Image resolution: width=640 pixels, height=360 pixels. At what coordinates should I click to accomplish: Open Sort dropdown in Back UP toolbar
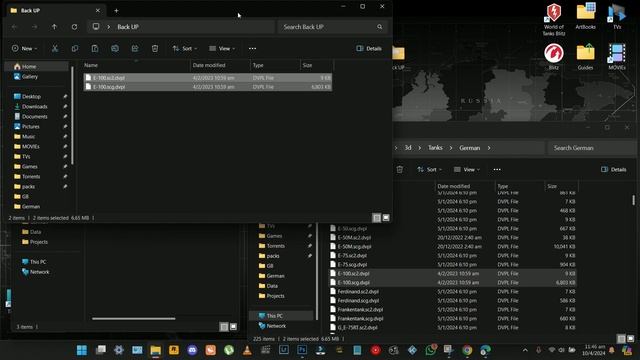[x=185, y=49]
